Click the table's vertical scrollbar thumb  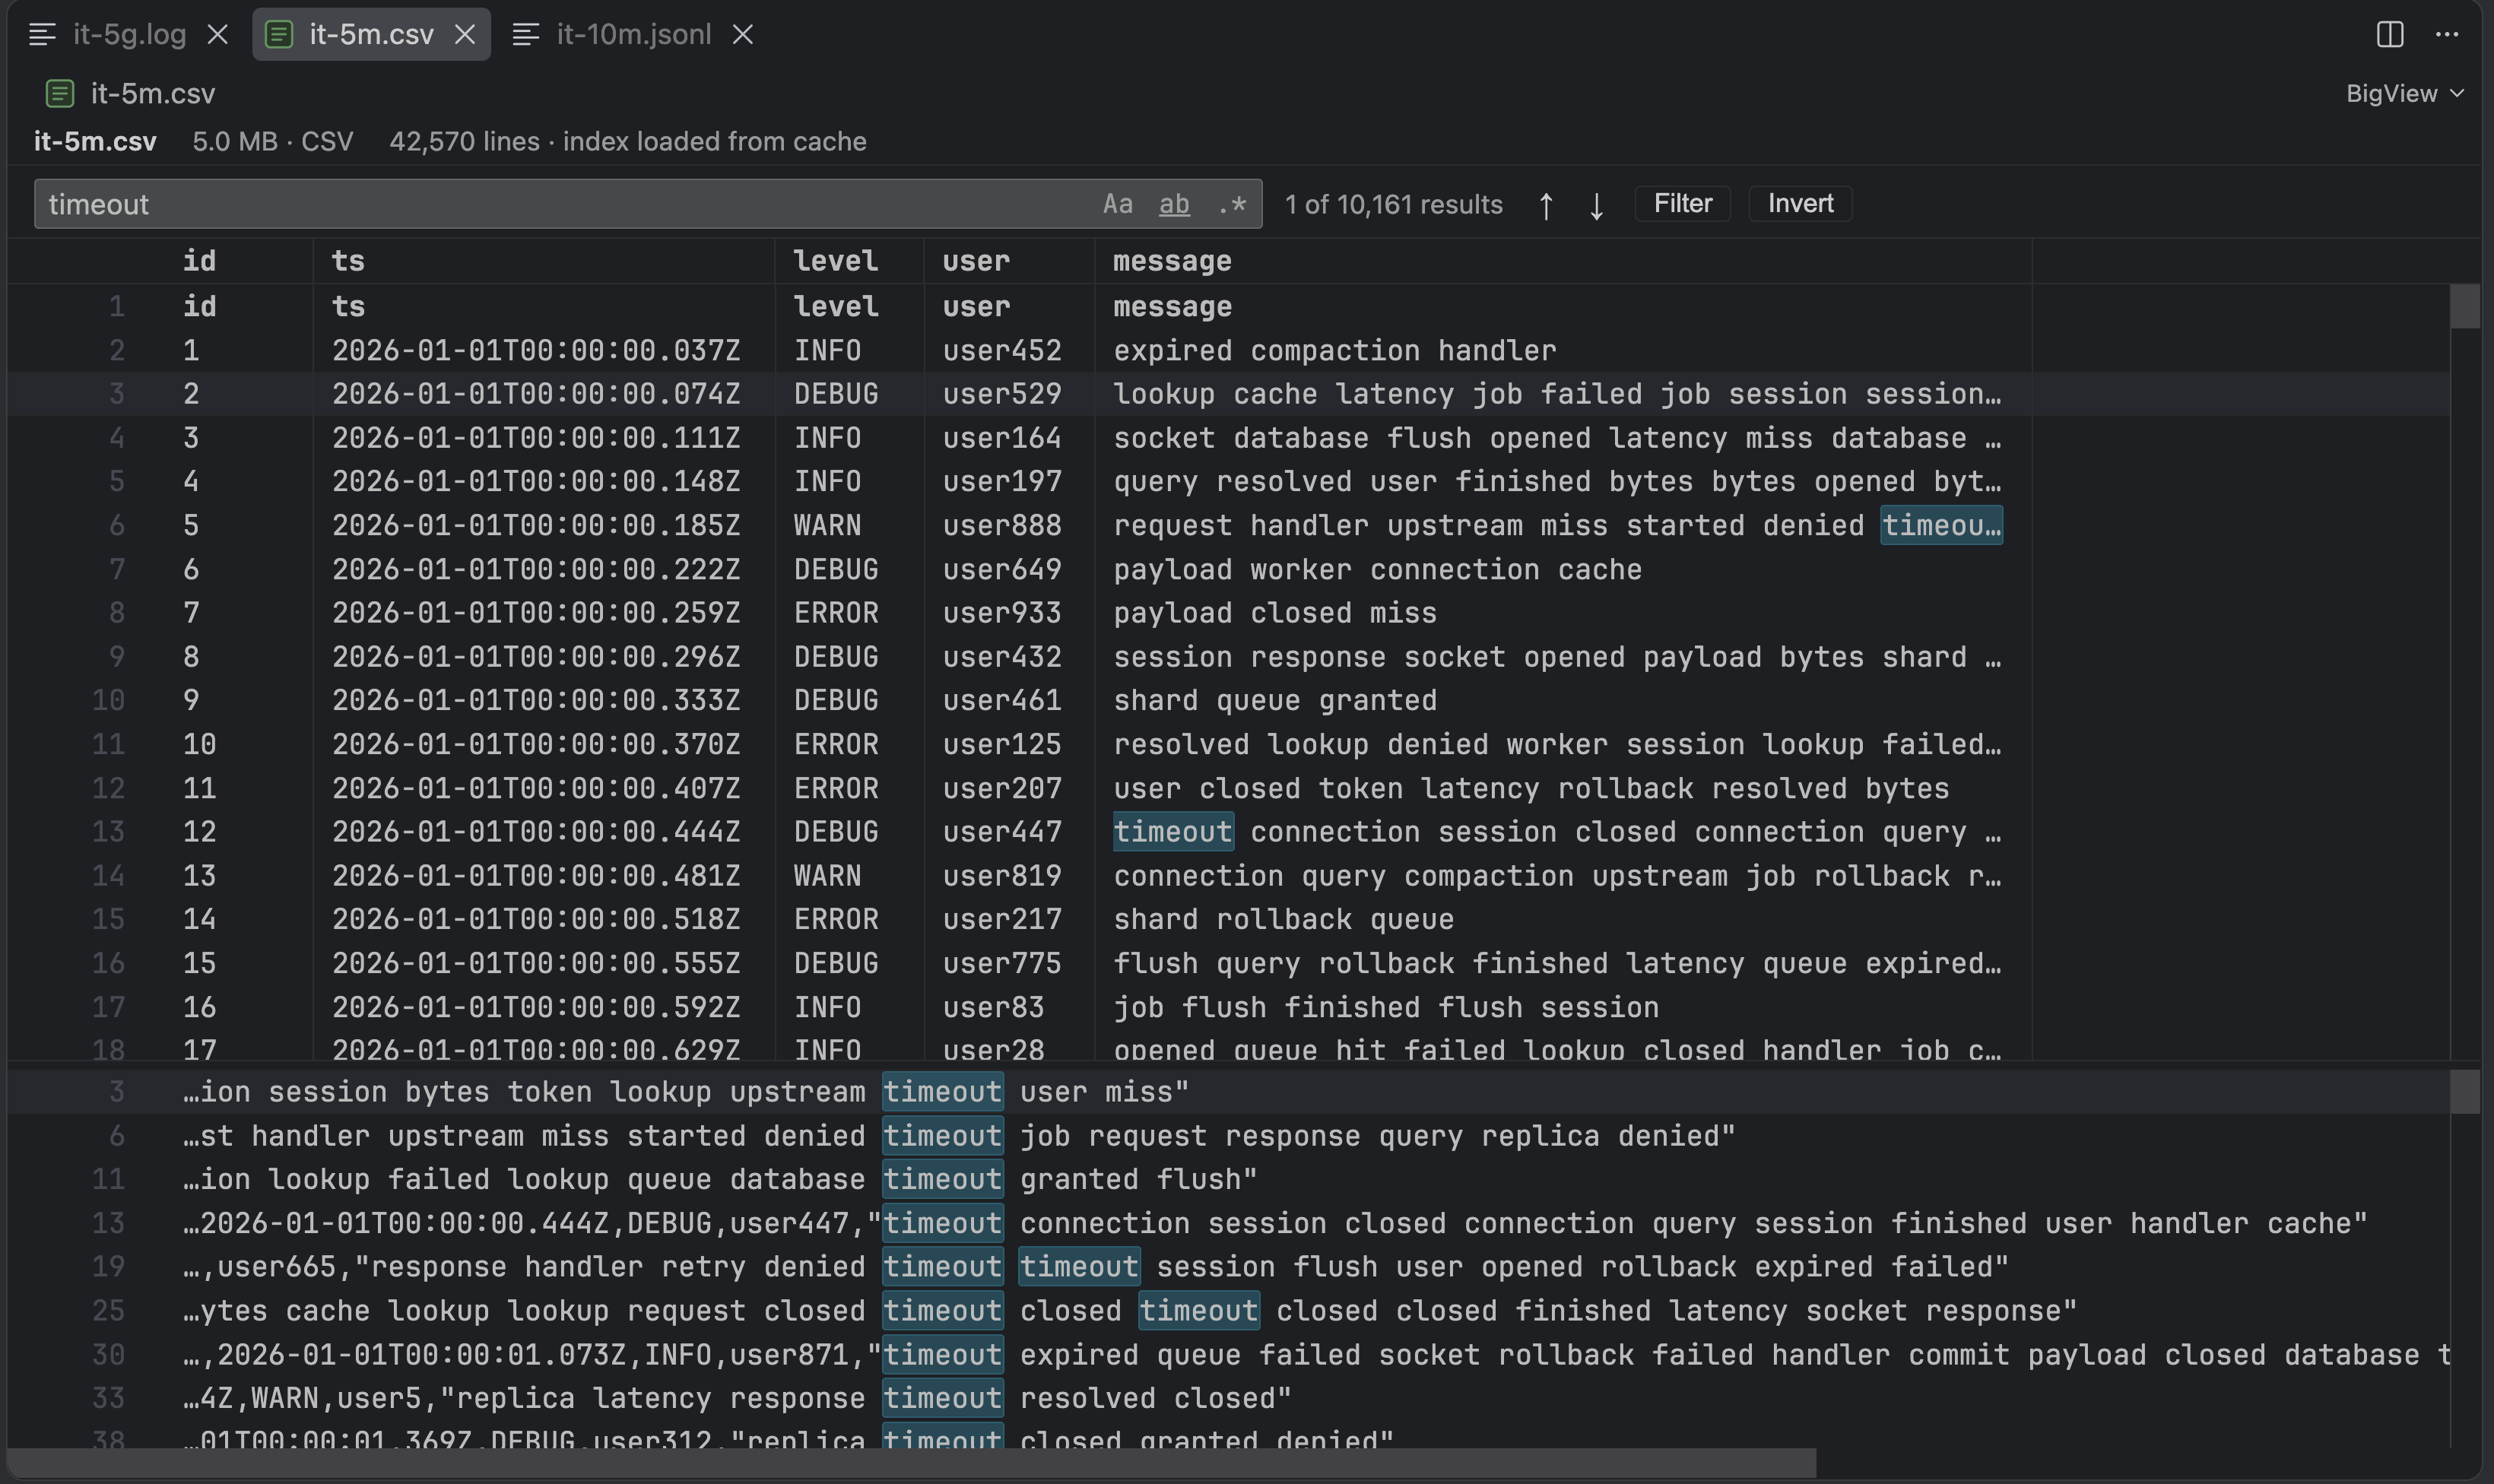click(x=2465, y=306)
